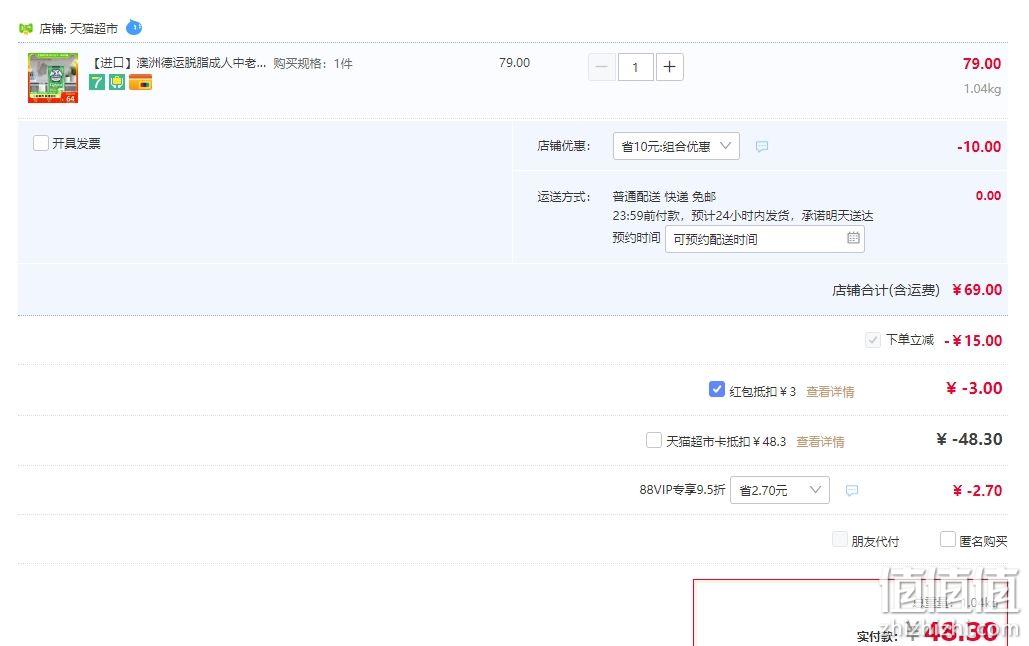Check the 匿名购买 checkbox
Image resolution: width=1029 pixels, height=646 pixels.
tap(948, 540)
